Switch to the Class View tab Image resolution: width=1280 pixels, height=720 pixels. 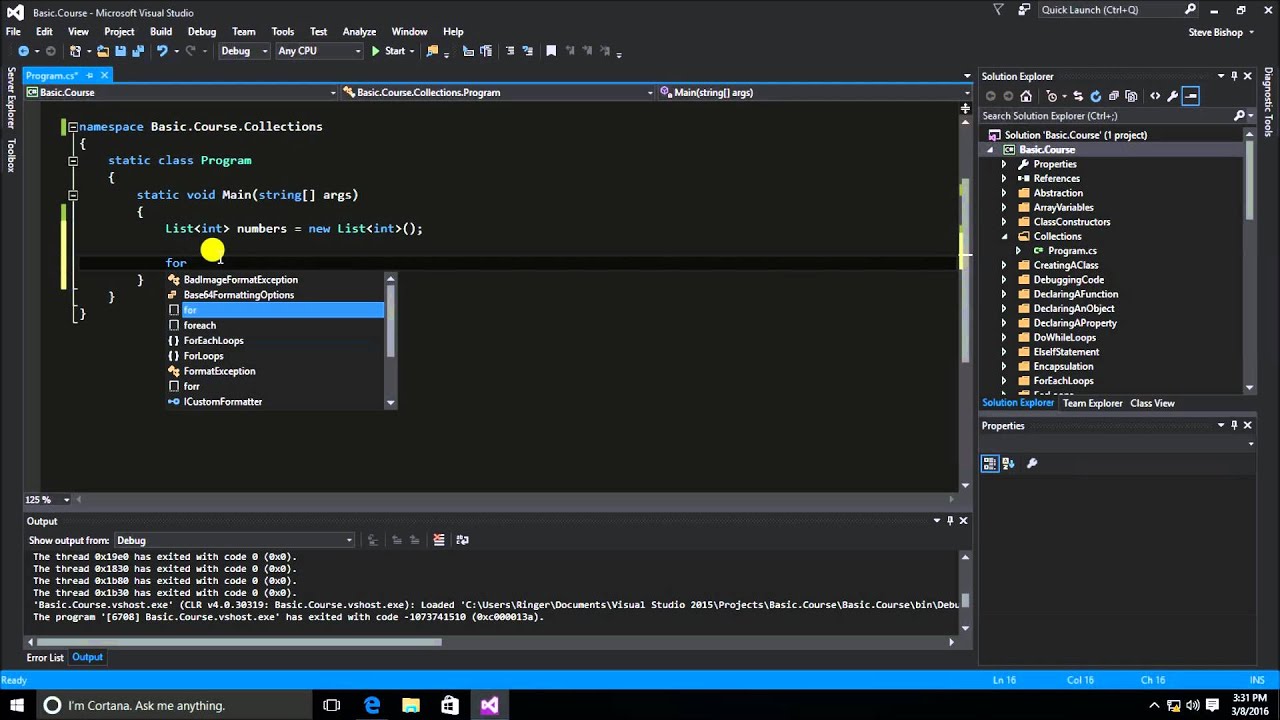[x=1152, y=403]
